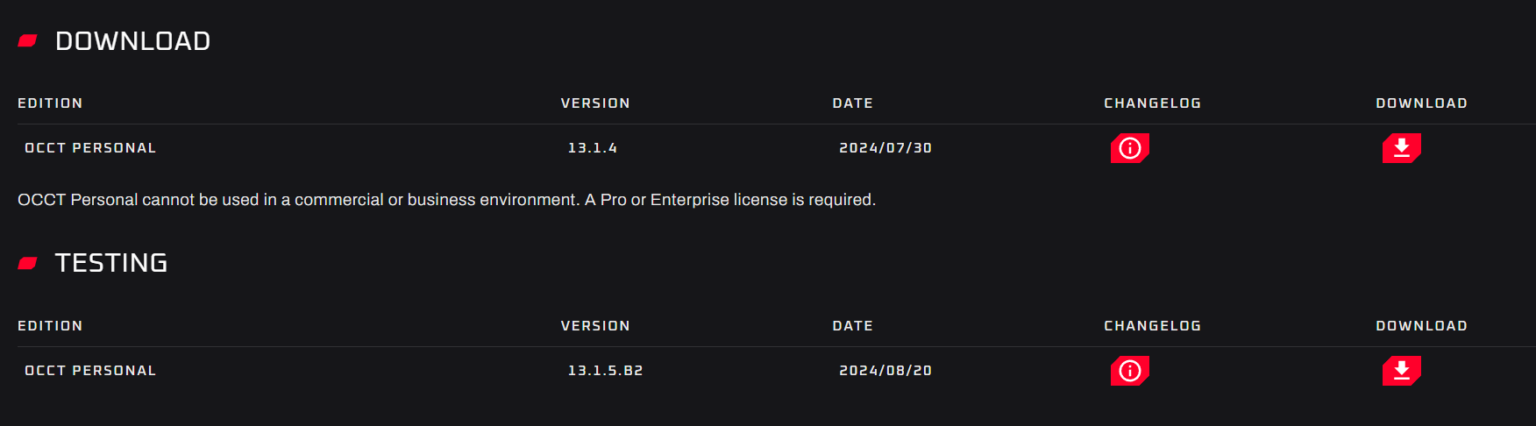Click the red marker beside DOWNLOAD heading
The width and height of the screenshot is (1536, 426).
pos(28,41)
